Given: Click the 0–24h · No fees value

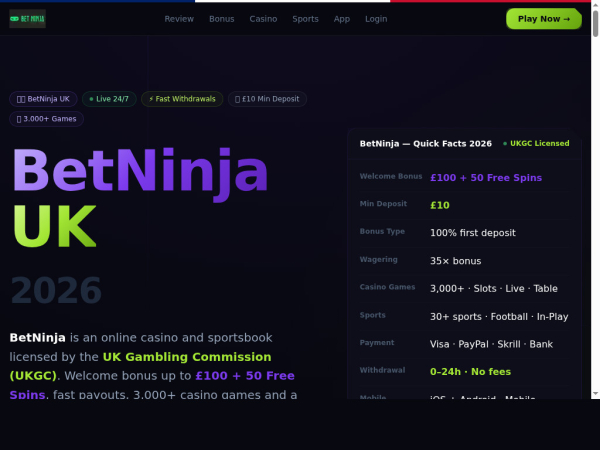Looking at the screenshot, I should 470,372.
